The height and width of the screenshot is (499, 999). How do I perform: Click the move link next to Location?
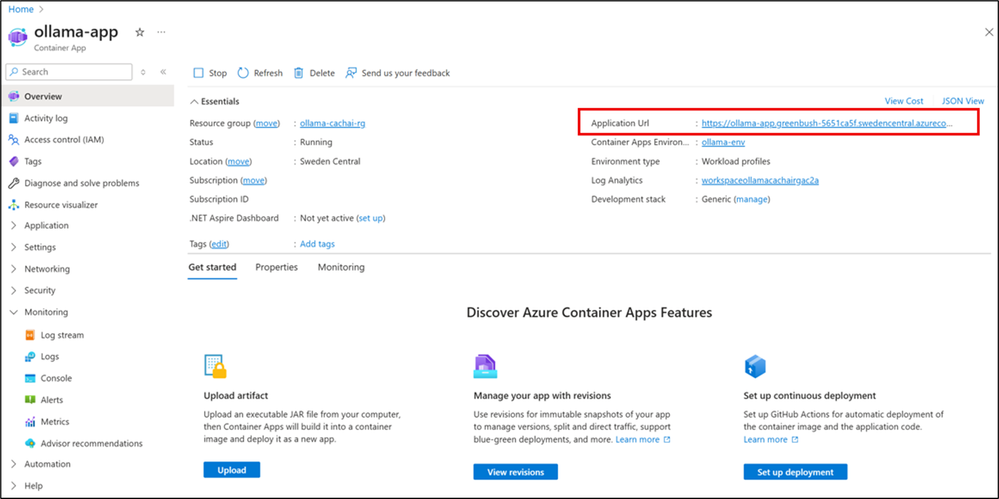point(239,161)
